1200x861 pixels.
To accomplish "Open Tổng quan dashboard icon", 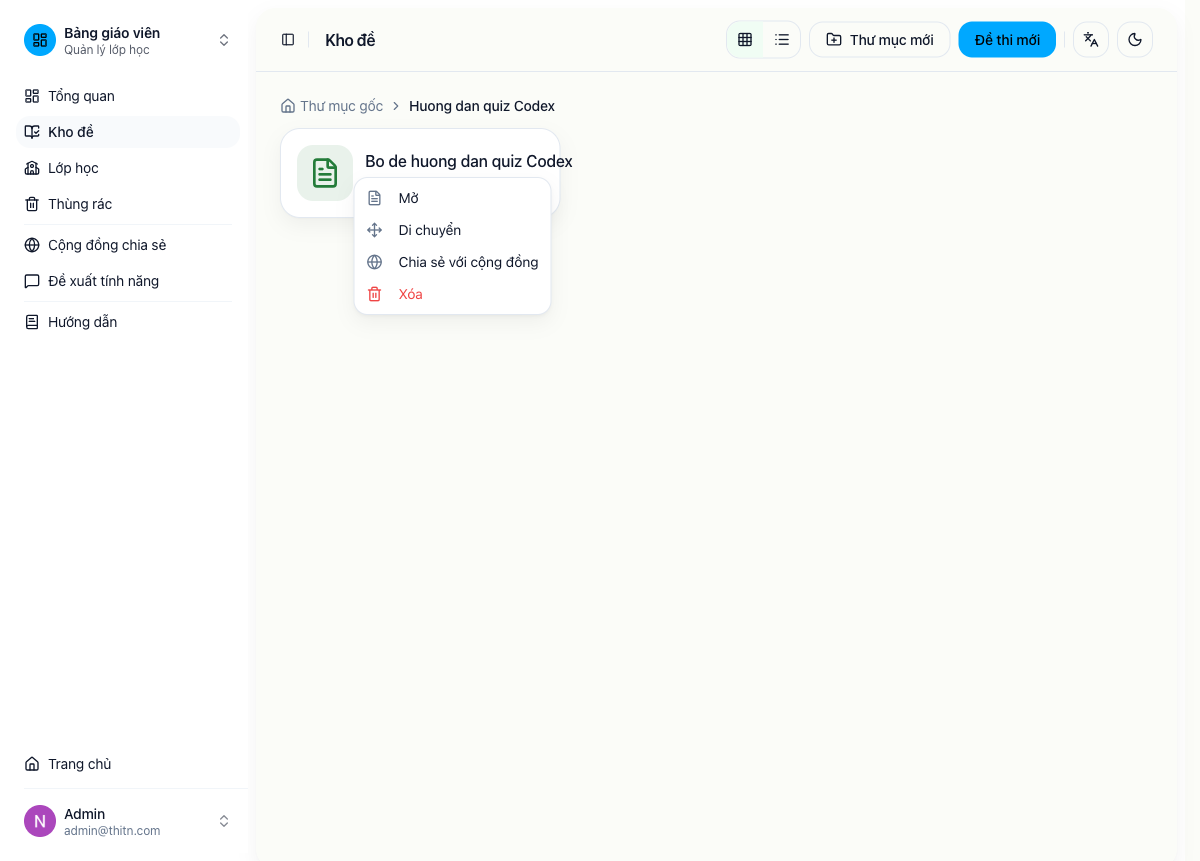I will click(x=32, y=96).
